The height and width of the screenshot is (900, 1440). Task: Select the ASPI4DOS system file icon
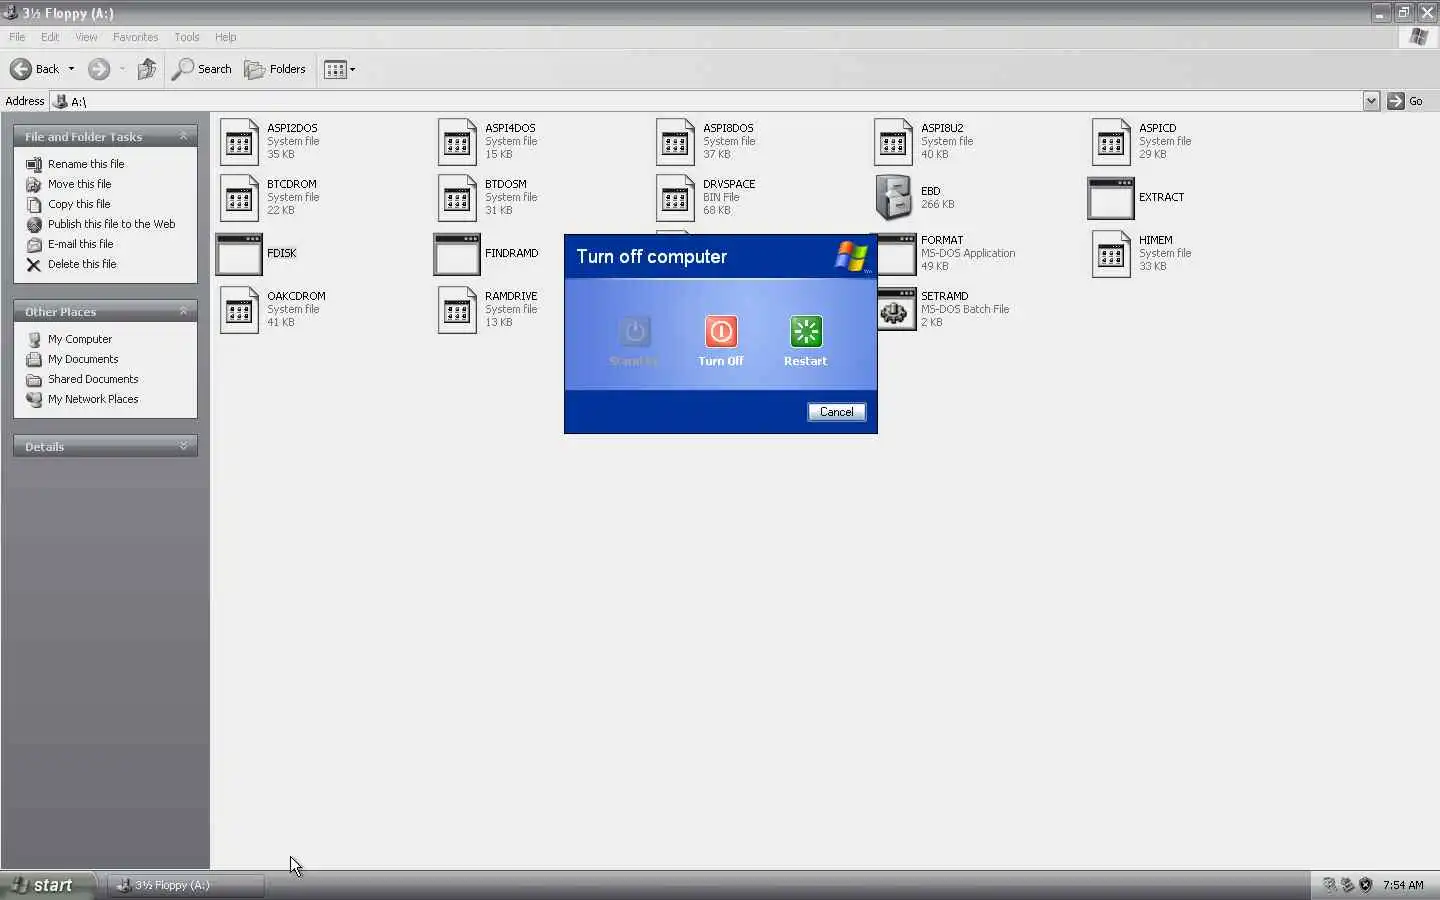[x=458, y=142]
